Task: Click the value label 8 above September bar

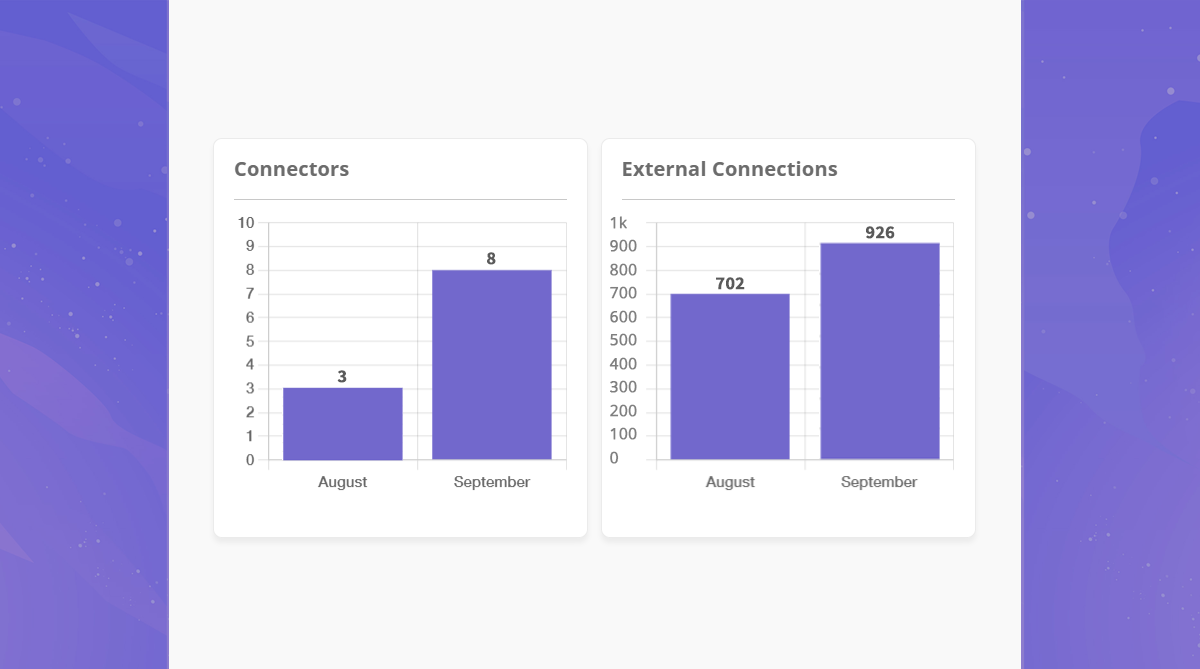Action: pyautogui.click(x=491, y=259)
